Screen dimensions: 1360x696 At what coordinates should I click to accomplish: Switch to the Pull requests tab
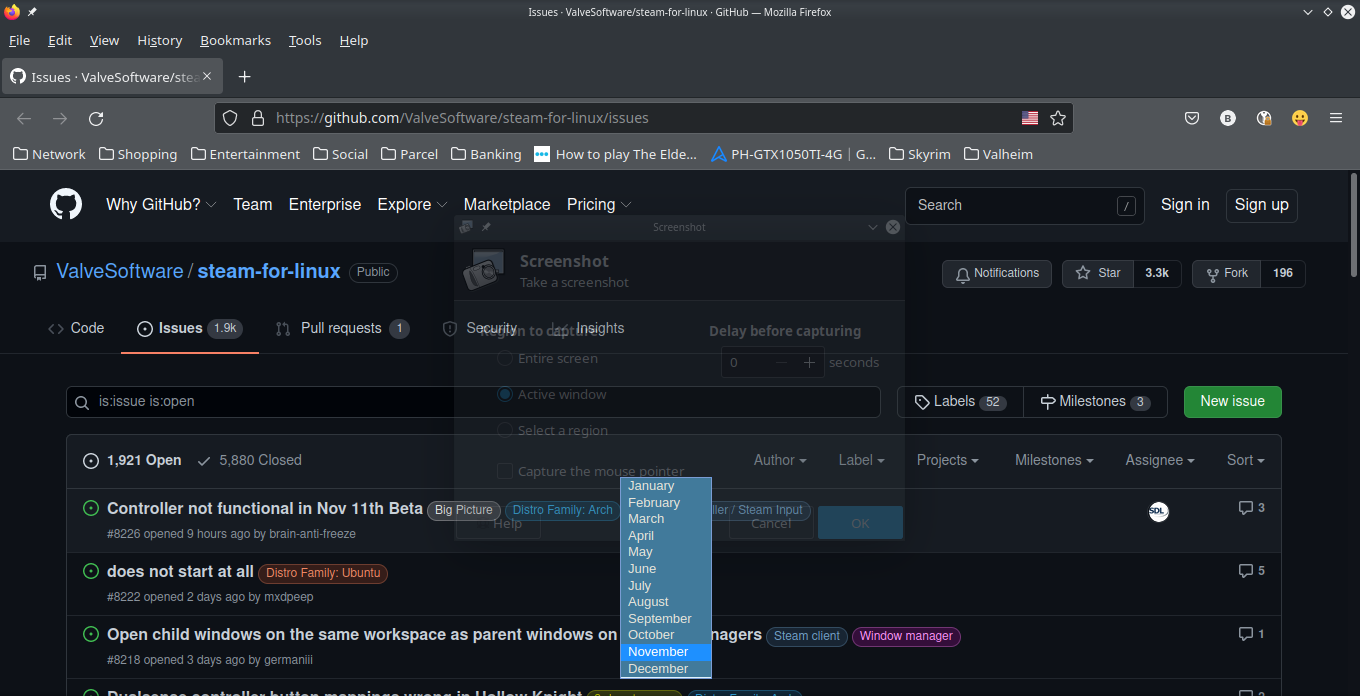point(342,328)
